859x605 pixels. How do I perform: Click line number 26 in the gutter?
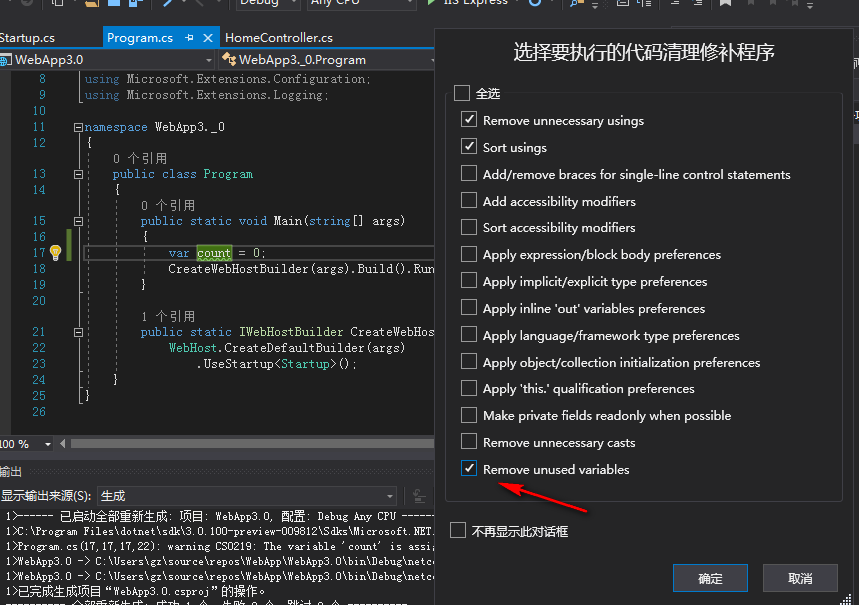tap(39, 412)
